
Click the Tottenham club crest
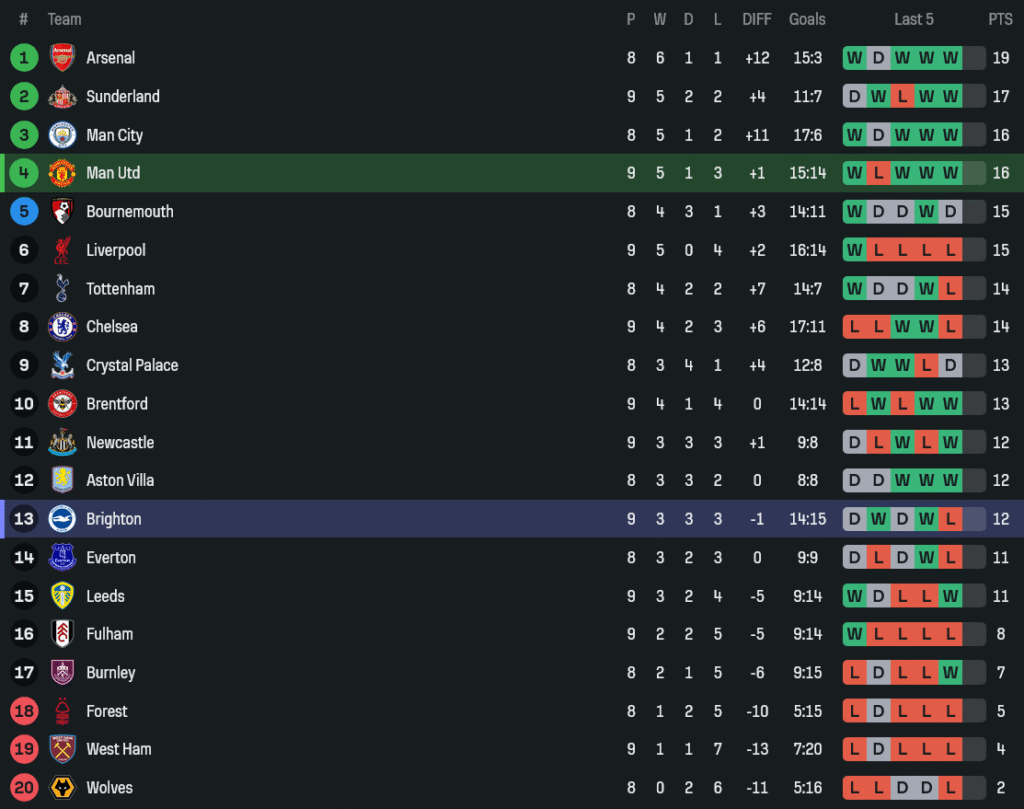pos(62,289)
